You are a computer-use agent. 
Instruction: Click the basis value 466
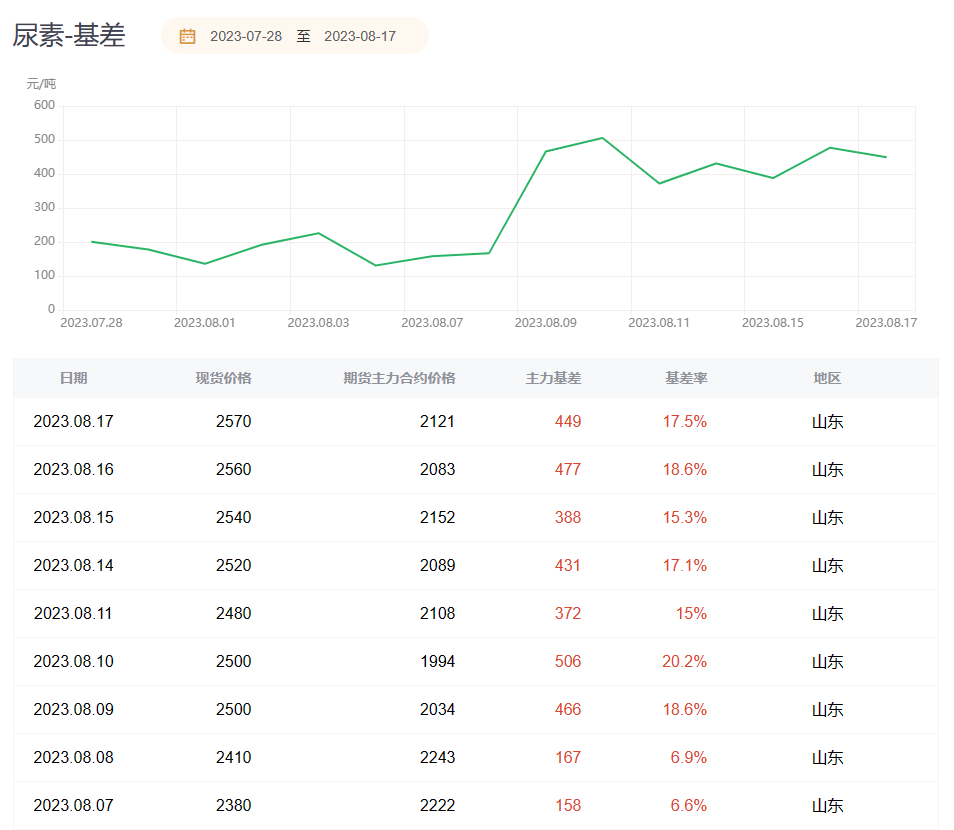[568, 710]
